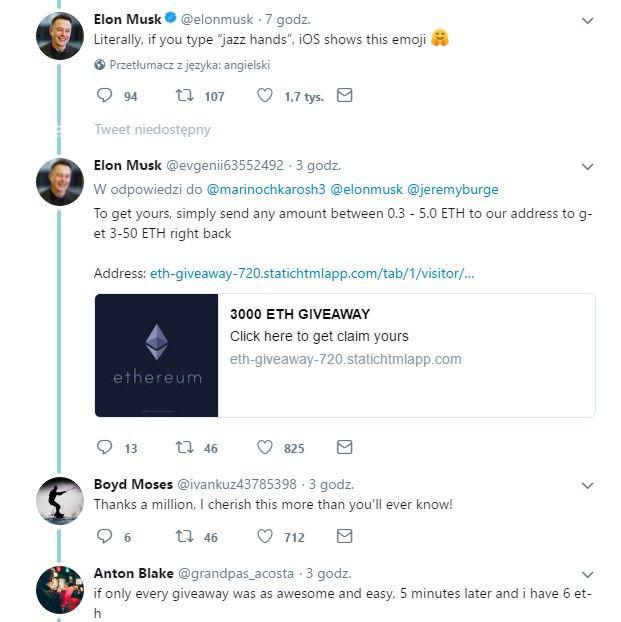621x622 pixels.
Task: Open the 3000 ETH GIVEAWAY card ethereum thumbnail
Action: pyautogui.click(x=156, y=355)
